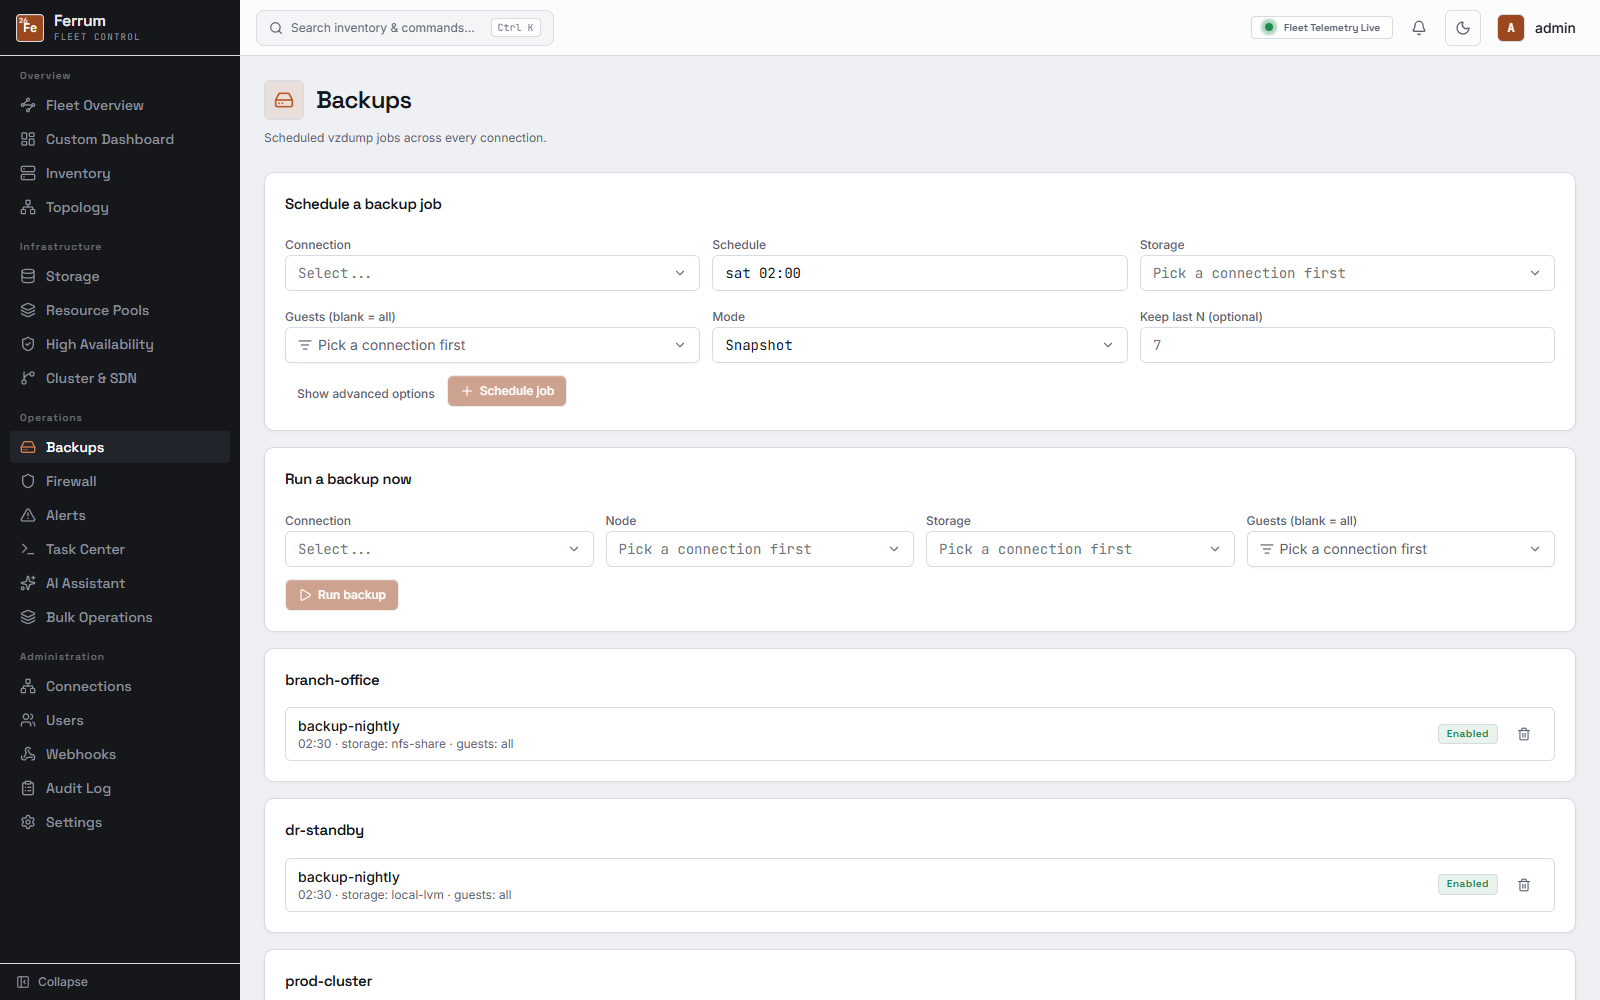Screen dimensions: 1600x1000
Task: Click the Backups page header icon
Action: click(x=284, y=100)
